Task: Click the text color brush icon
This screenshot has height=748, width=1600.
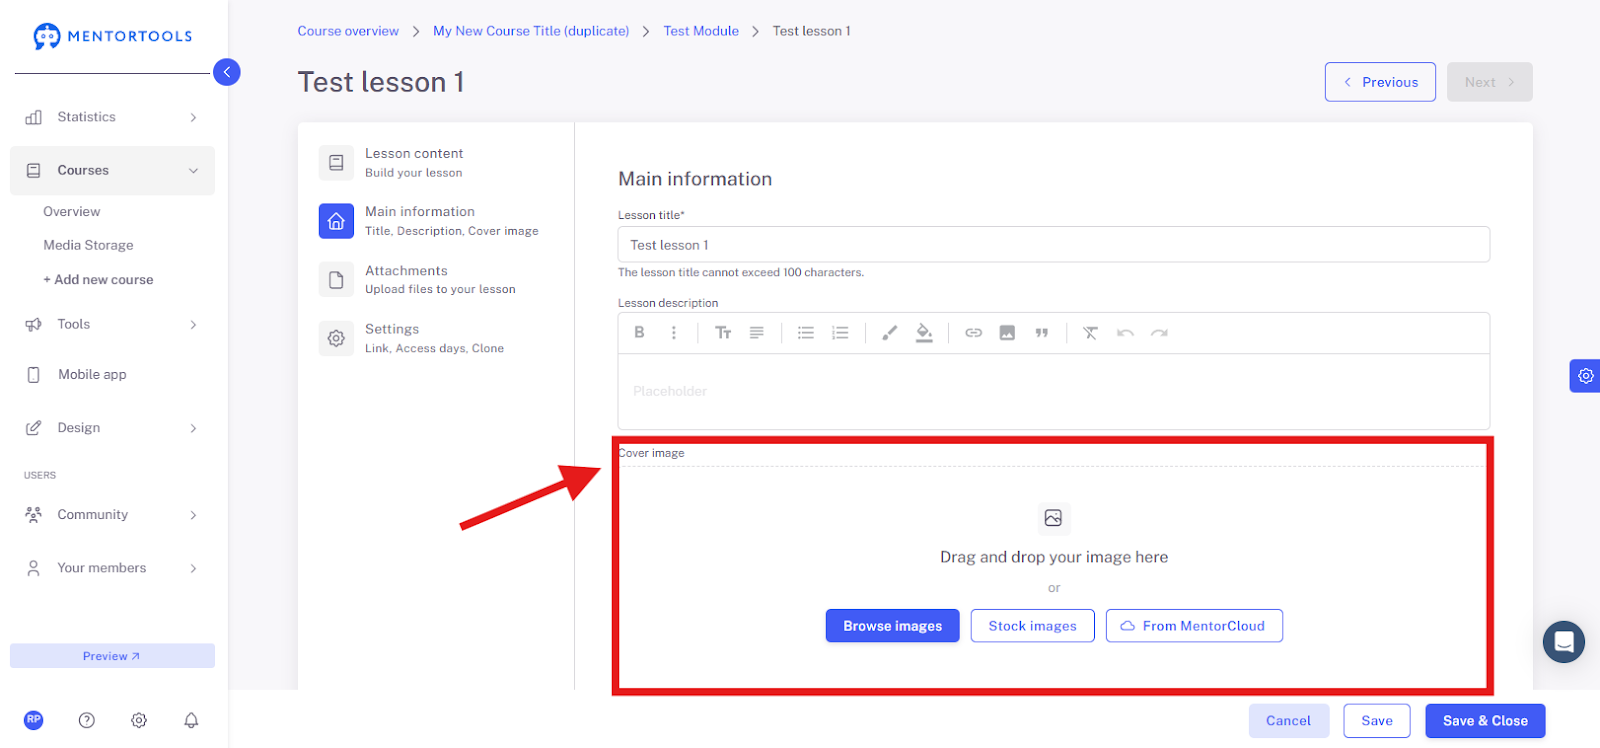Action: point(889,333)
